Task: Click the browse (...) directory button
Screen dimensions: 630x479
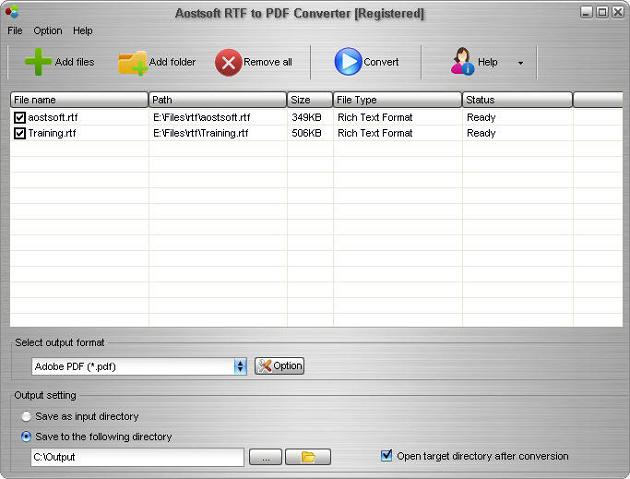Action: tap(265, 457)
